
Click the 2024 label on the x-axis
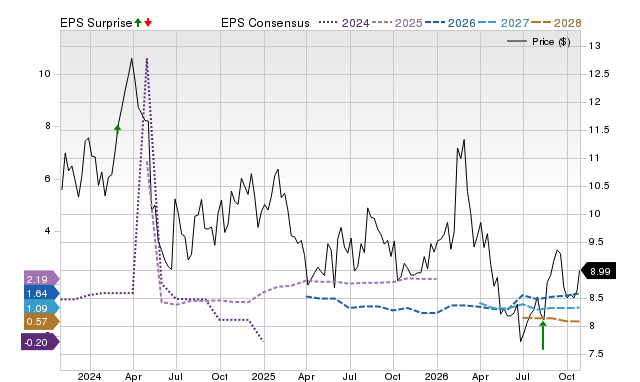pyautogui.click(x=89, y=376)
